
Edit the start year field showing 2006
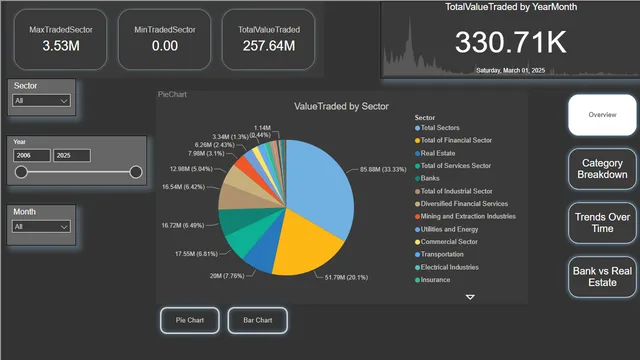click(32, 156)
